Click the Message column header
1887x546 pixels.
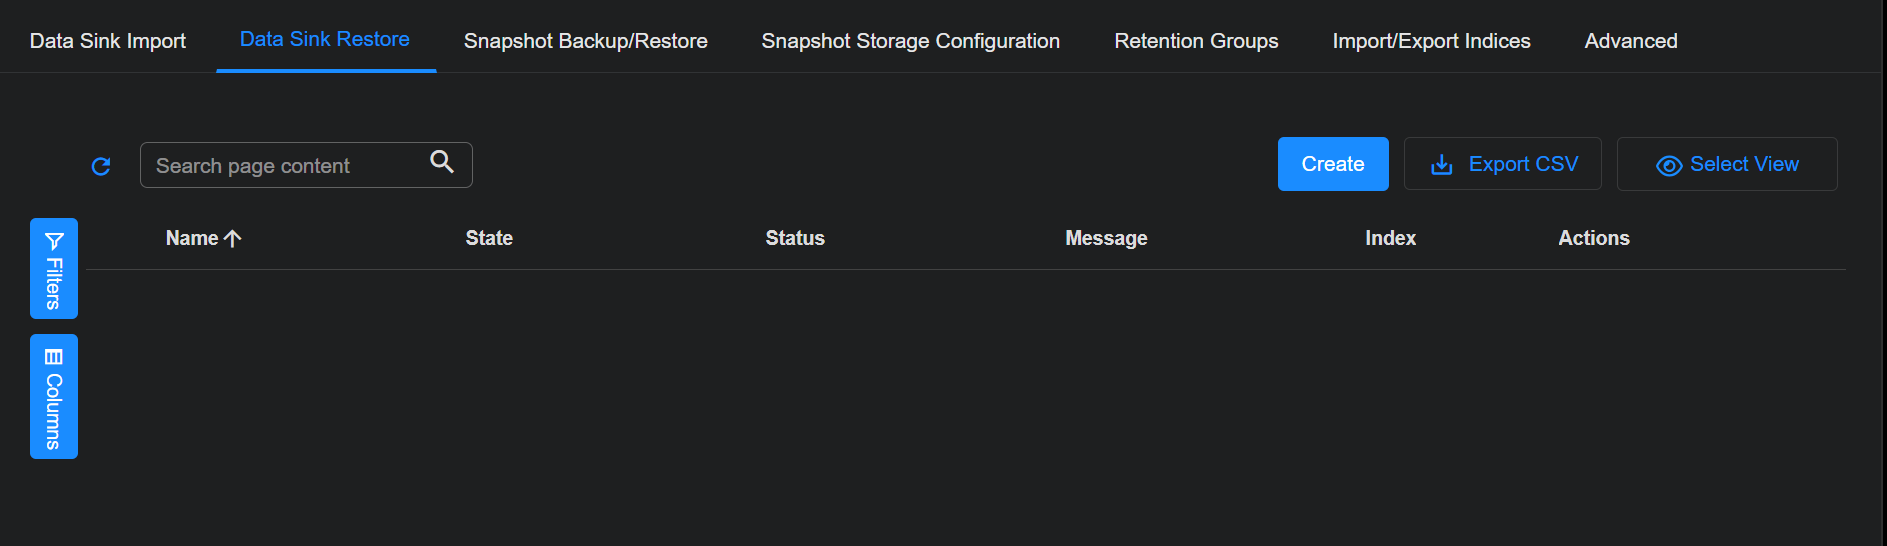point(1106,238)
